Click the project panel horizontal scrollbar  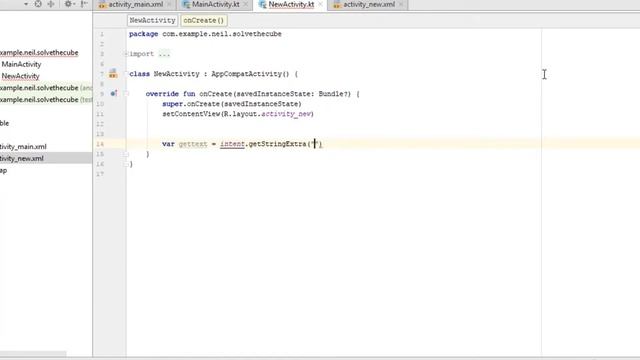33,353
